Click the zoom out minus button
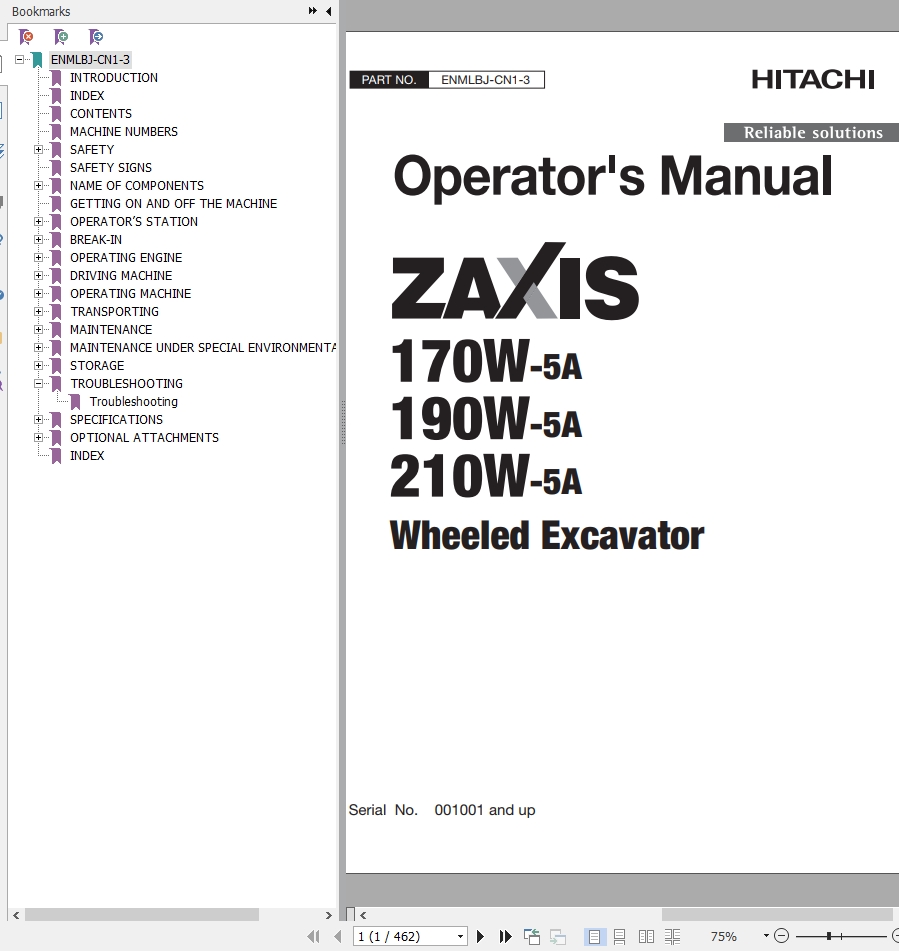 [782, 936]
